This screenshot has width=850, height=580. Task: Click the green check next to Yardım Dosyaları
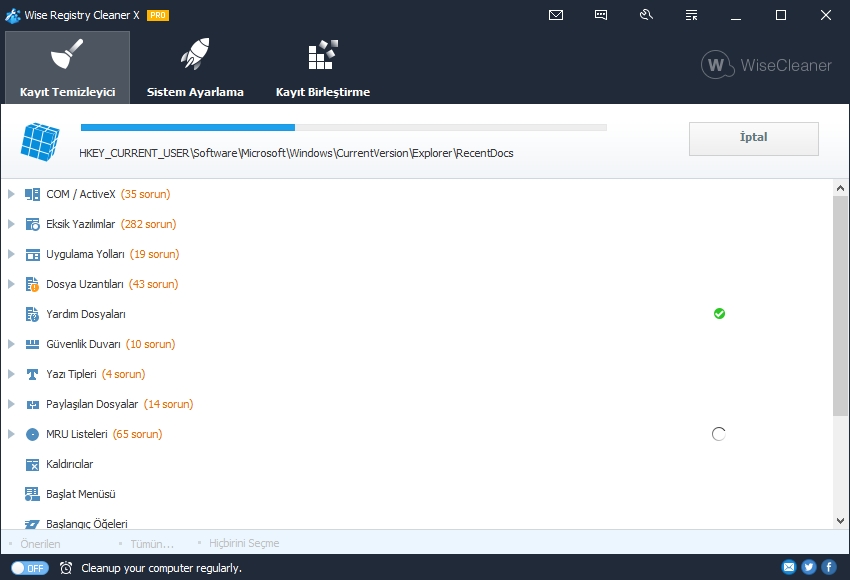719,314
